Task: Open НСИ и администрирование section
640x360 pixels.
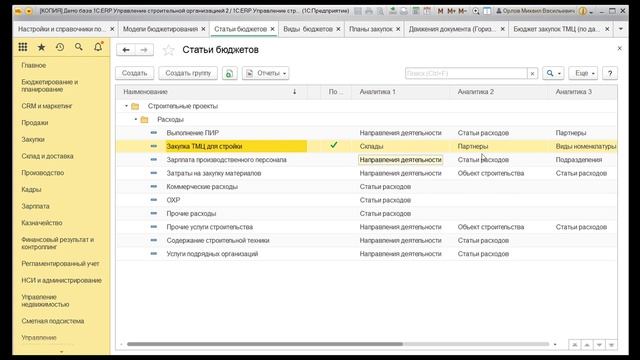Action: [x=62, y=280]
